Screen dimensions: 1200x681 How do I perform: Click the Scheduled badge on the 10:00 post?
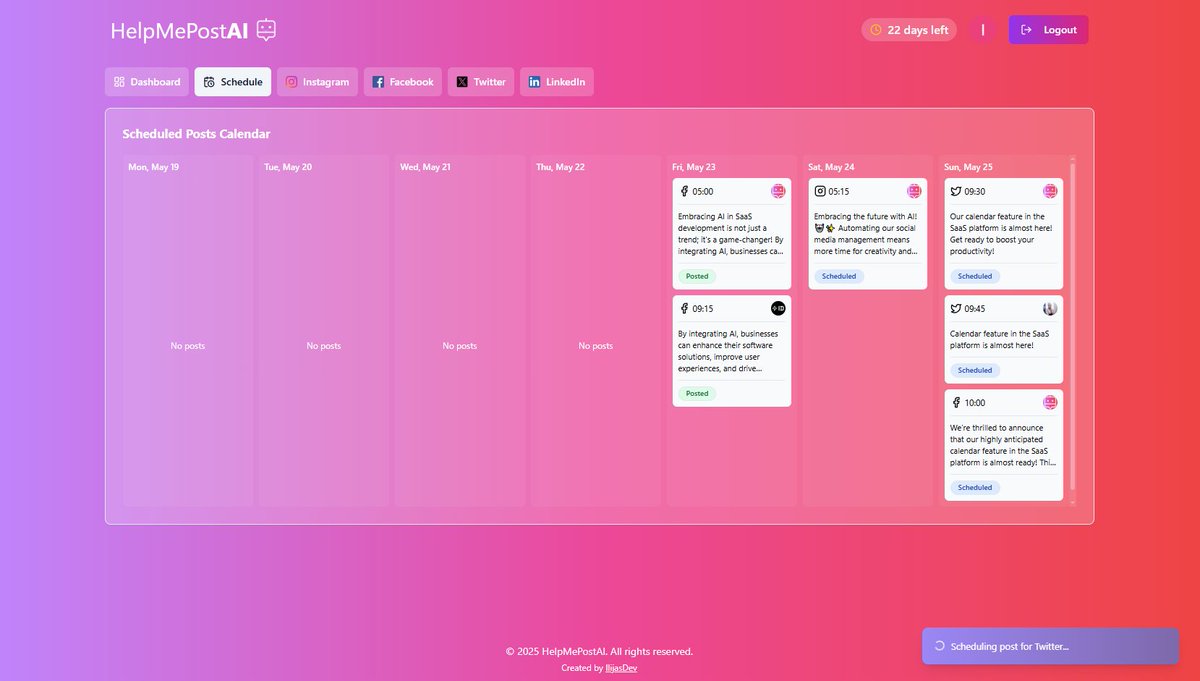[975, 488]
